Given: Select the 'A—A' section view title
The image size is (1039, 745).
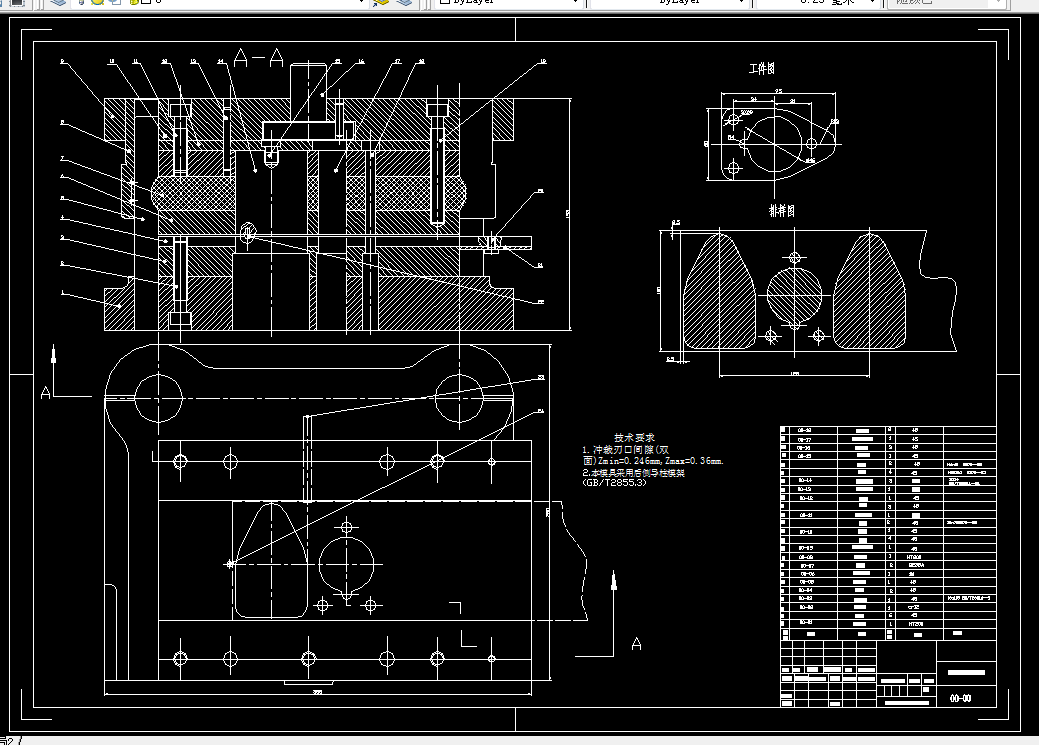Looking at the screenshot, I should point(258,58).
